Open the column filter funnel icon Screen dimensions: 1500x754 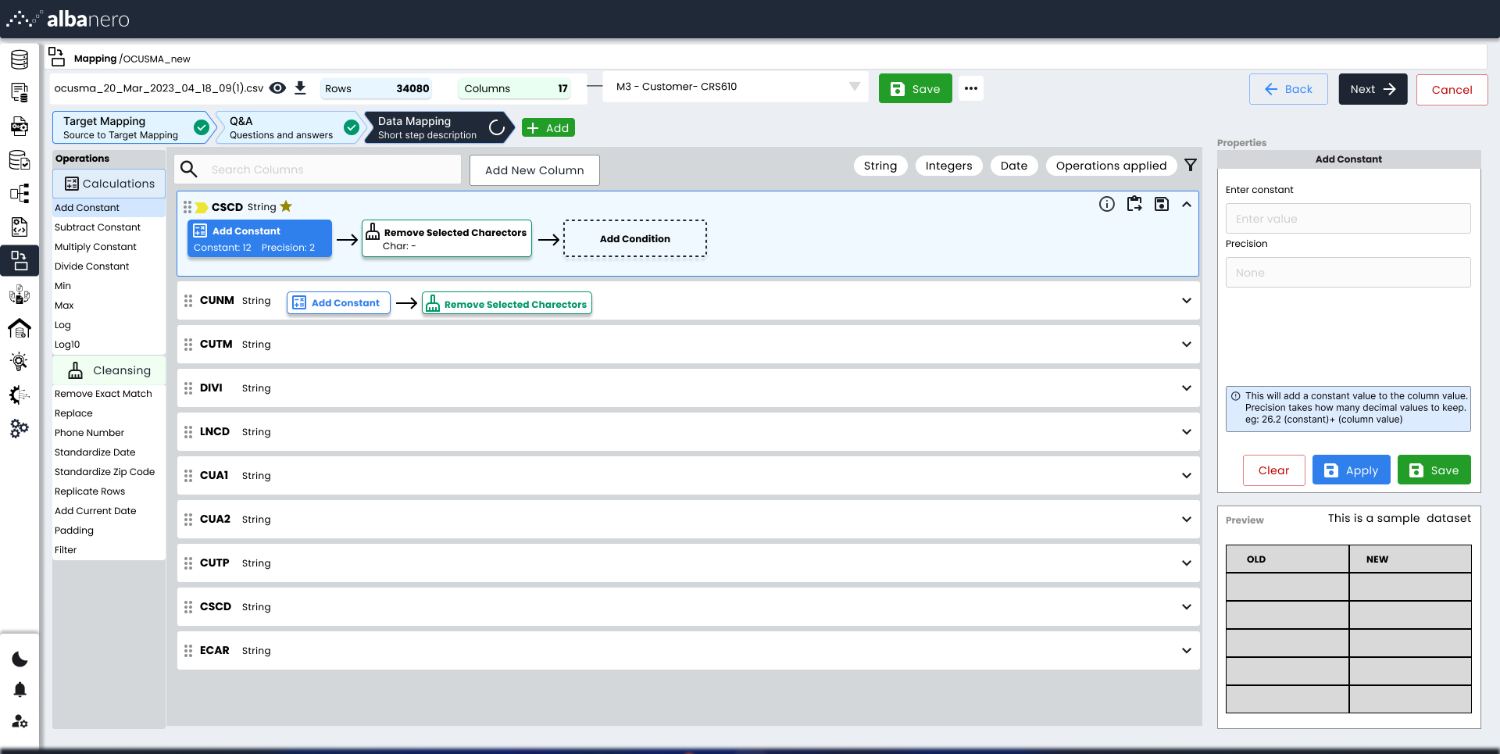1190,166
